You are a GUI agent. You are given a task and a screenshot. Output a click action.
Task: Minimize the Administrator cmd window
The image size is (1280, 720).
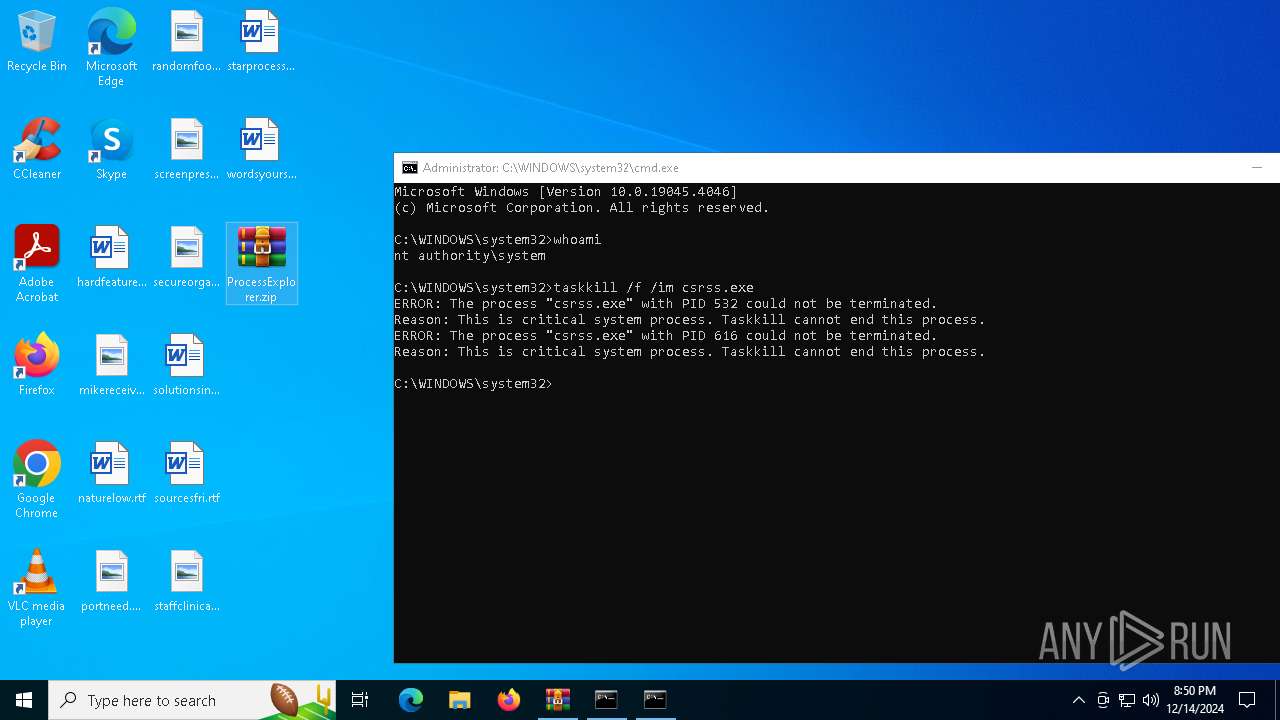[1257, 168]
